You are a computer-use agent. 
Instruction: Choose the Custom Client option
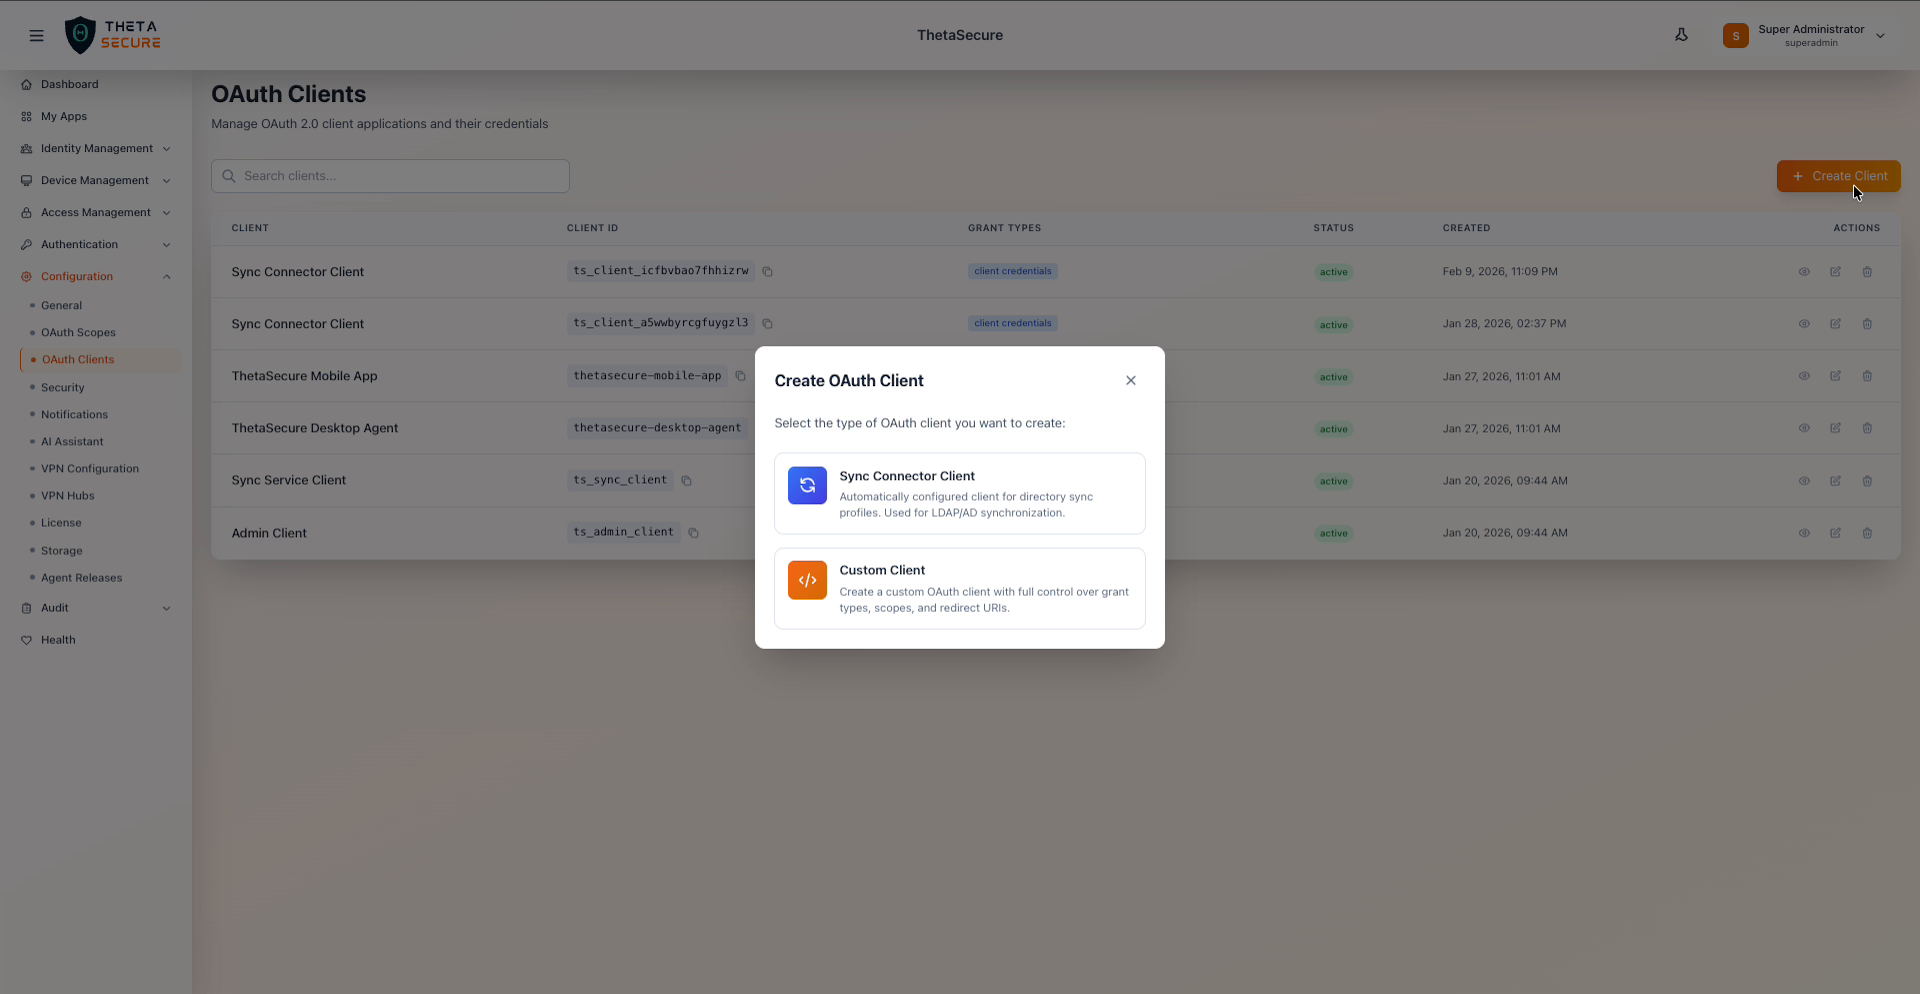(959, 588)
